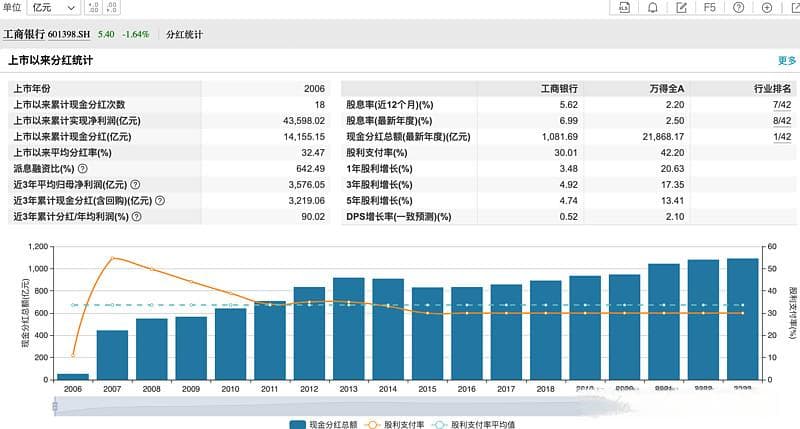Click the 2006 cash dividend bar

click(73, 377)
